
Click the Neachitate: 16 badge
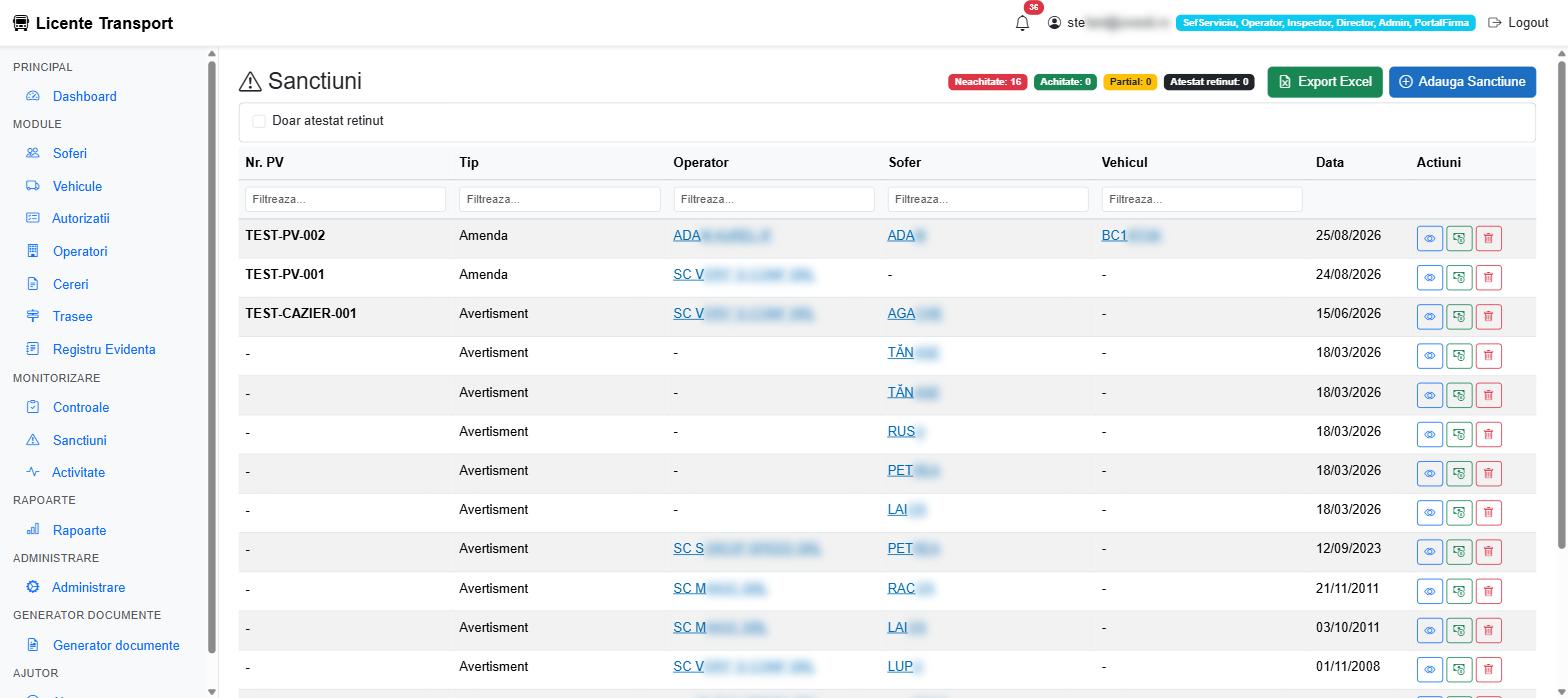click(987, 82)
